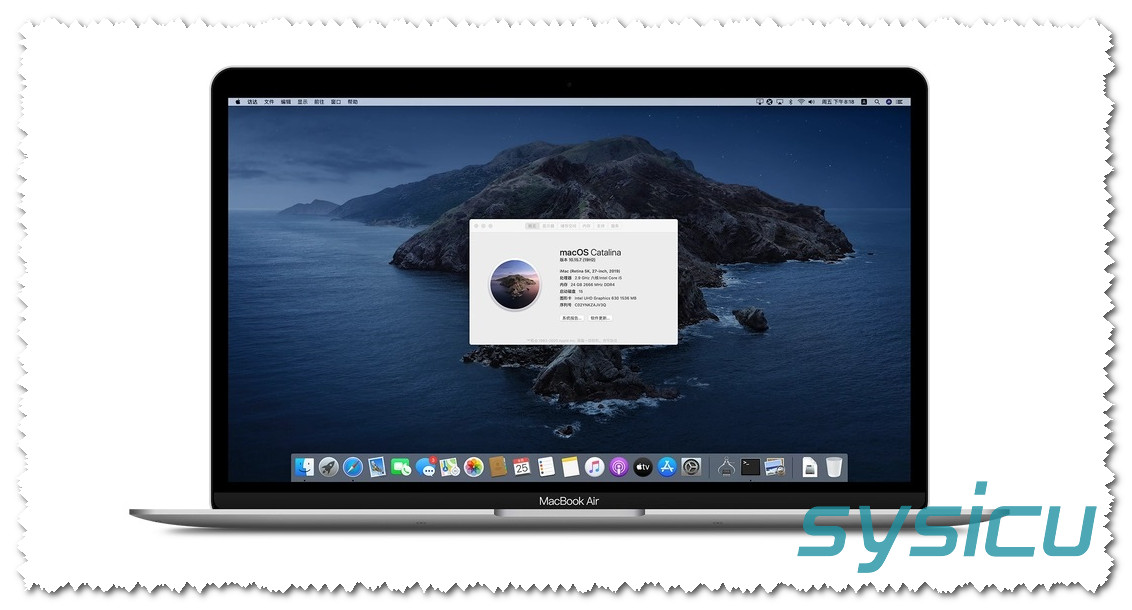Click the 系统报告 (System Report) button
This screenshot has width=1132, height=610.
(572, 318)
